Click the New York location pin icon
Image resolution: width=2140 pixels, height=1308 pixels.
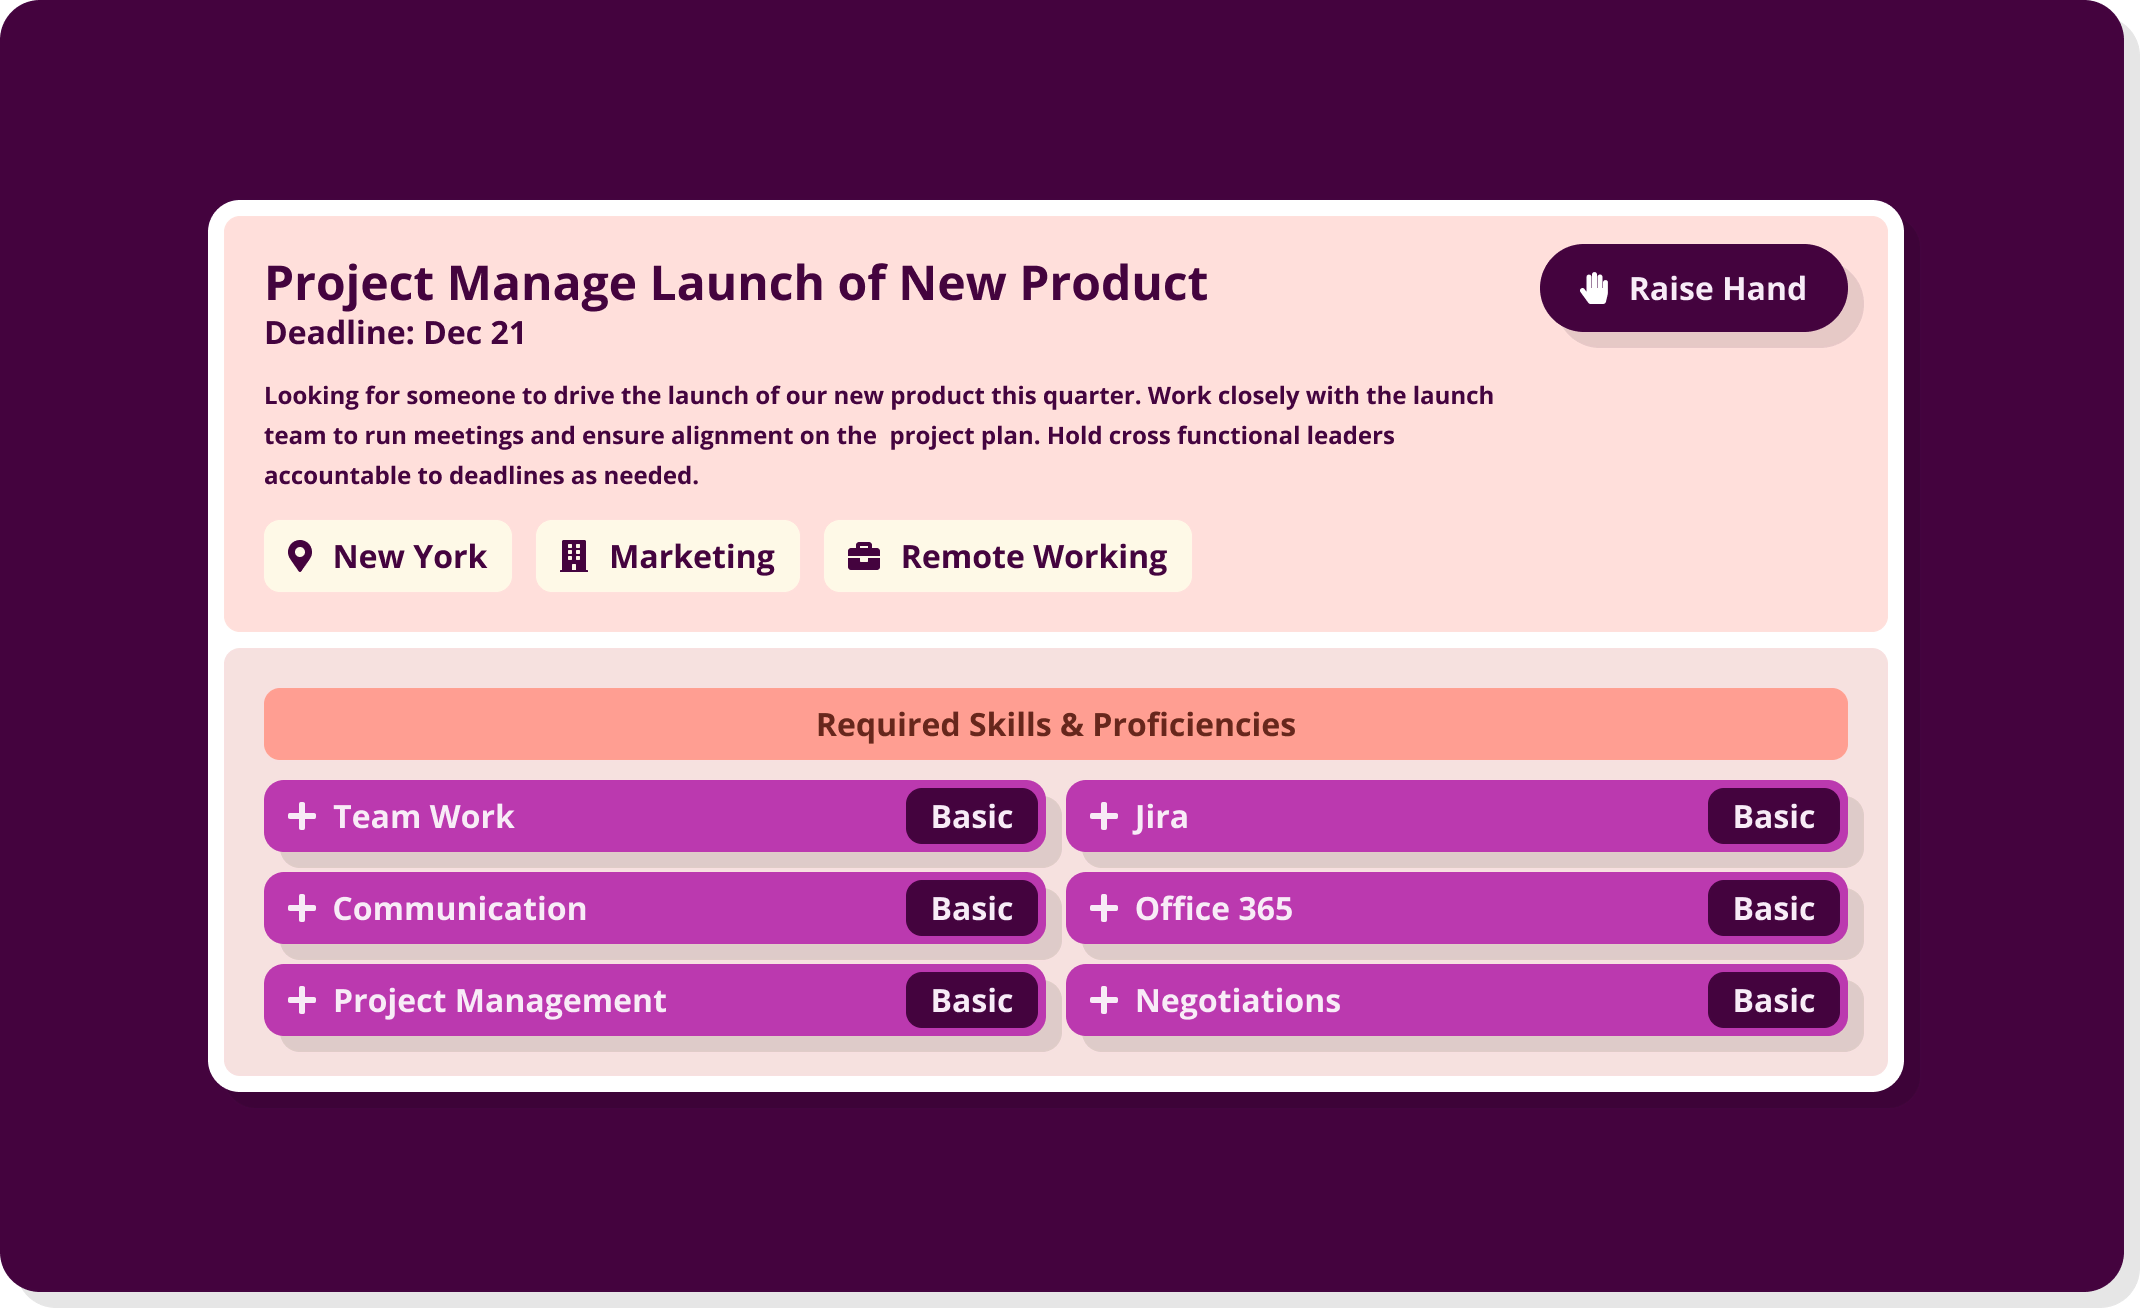click(300, 556)
